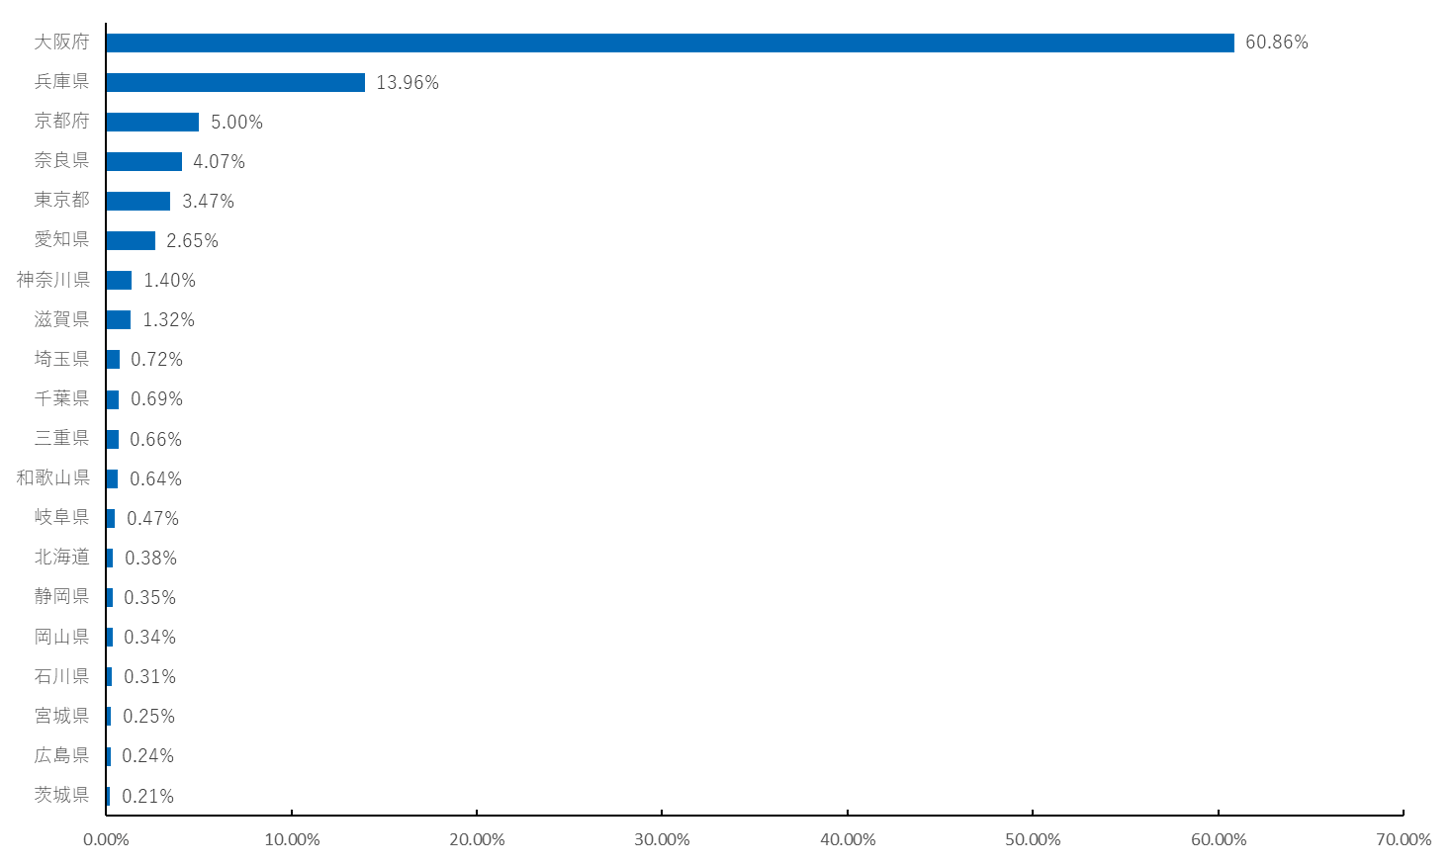Select the 13.96% data label
This screenshot has height=864, width=1452.
[407, 83]
